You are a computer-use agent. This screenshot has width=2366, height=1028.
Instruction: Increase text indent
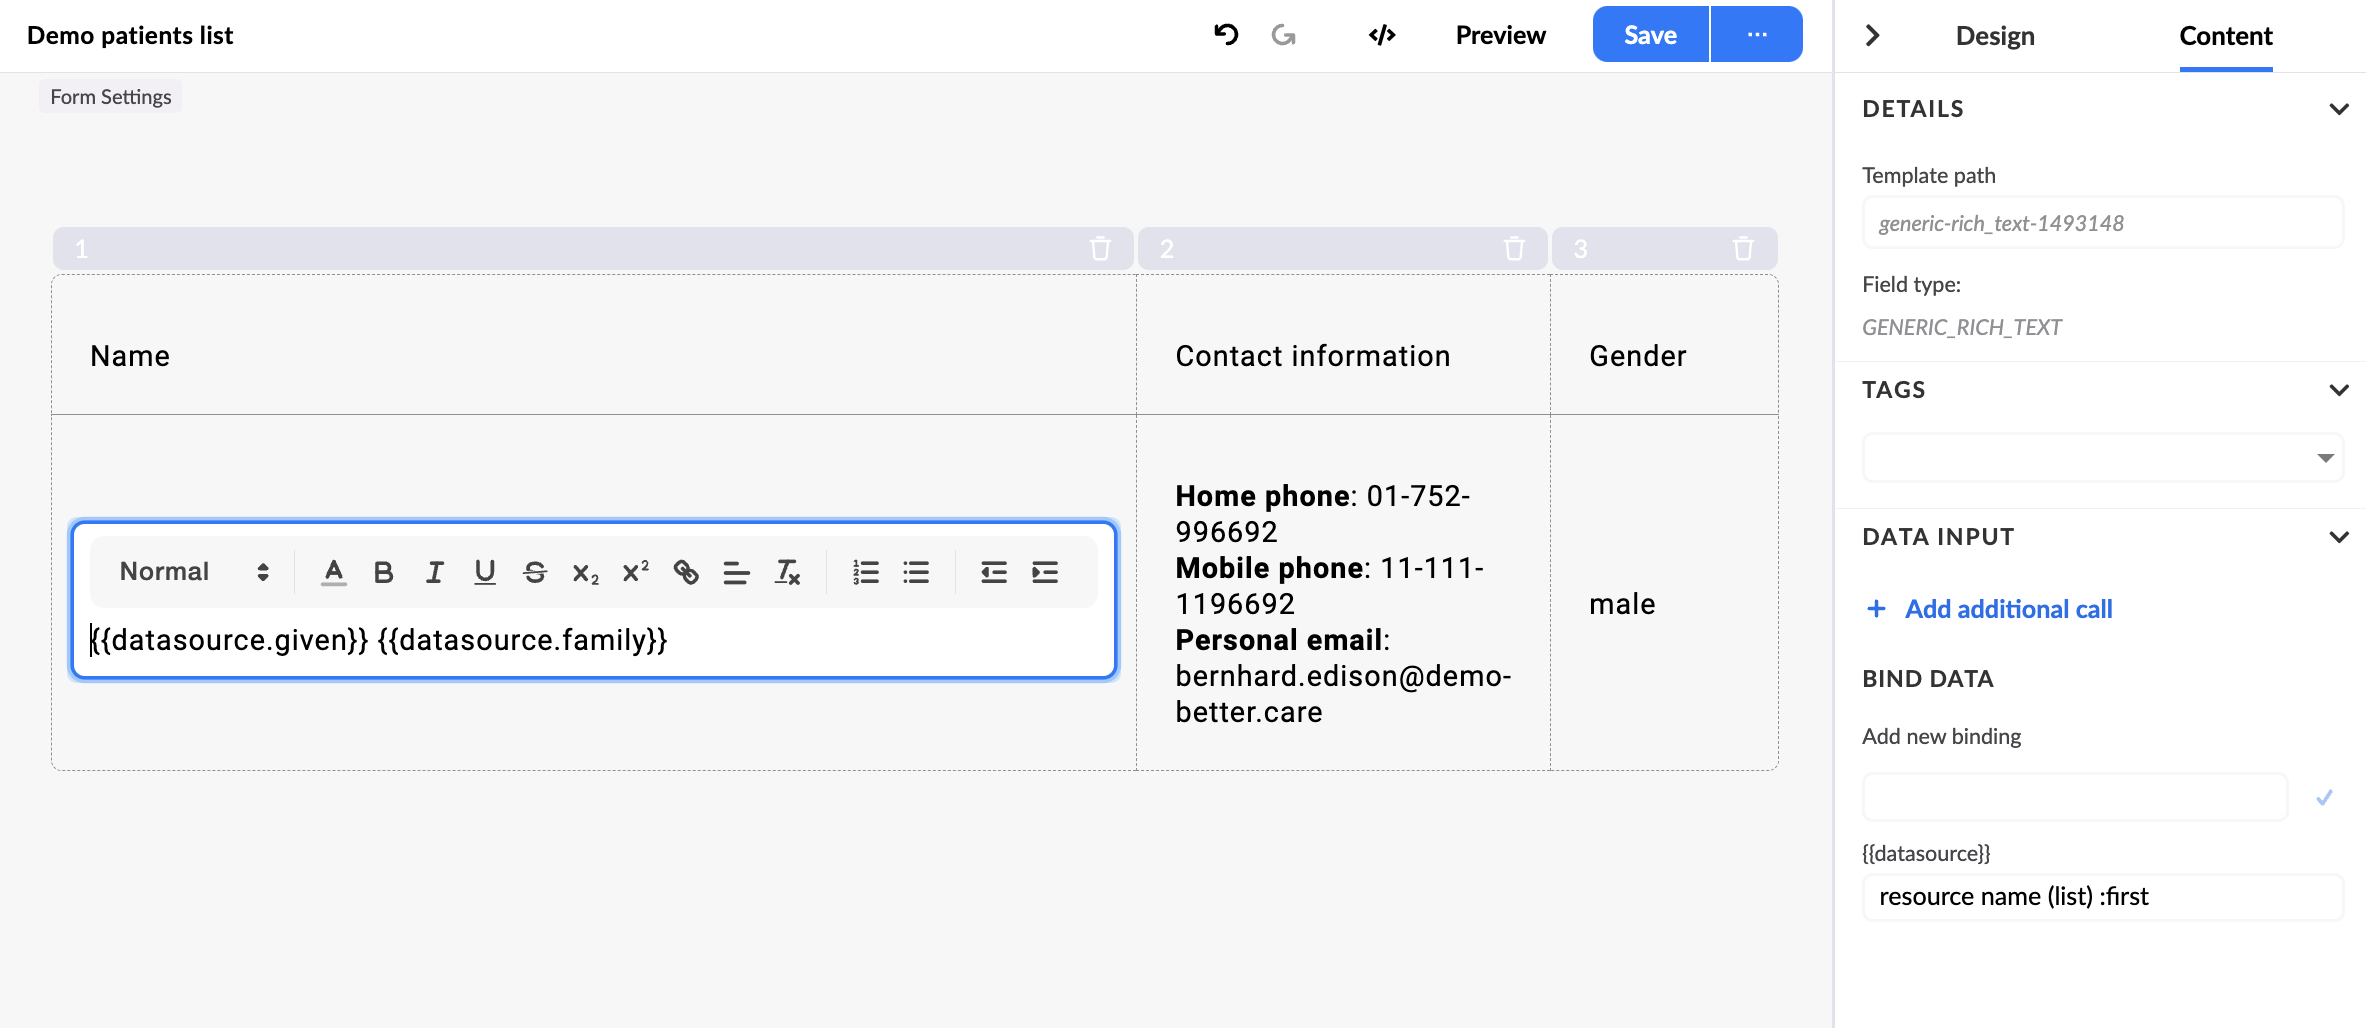pos(1045,572)
